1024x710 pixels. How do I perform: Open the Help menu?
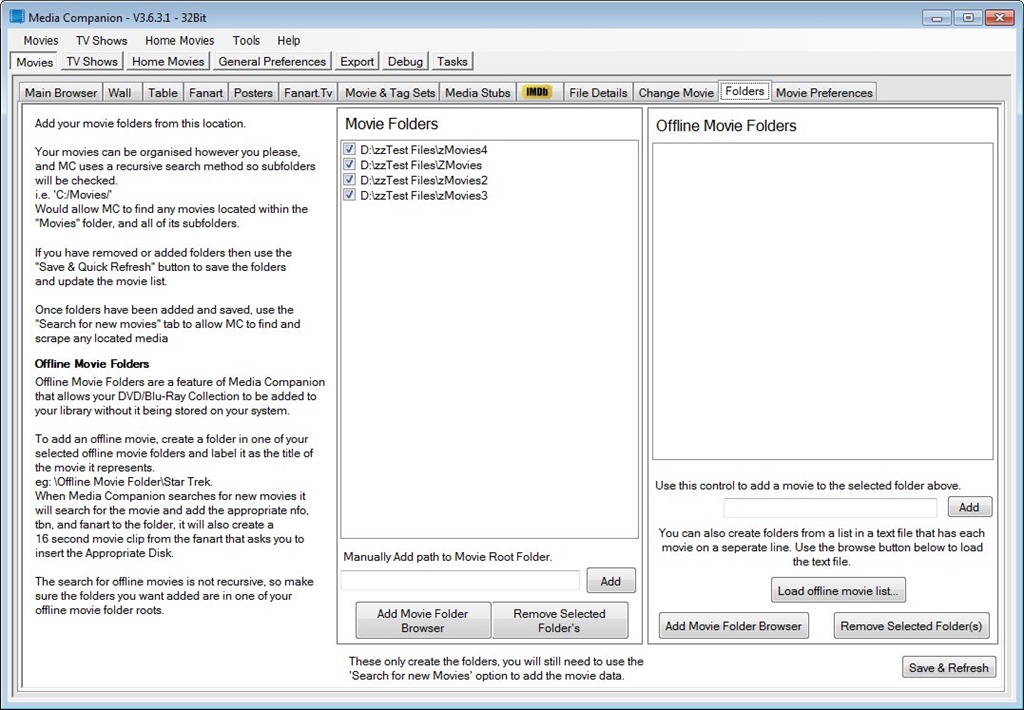click(x=289, y=40)
